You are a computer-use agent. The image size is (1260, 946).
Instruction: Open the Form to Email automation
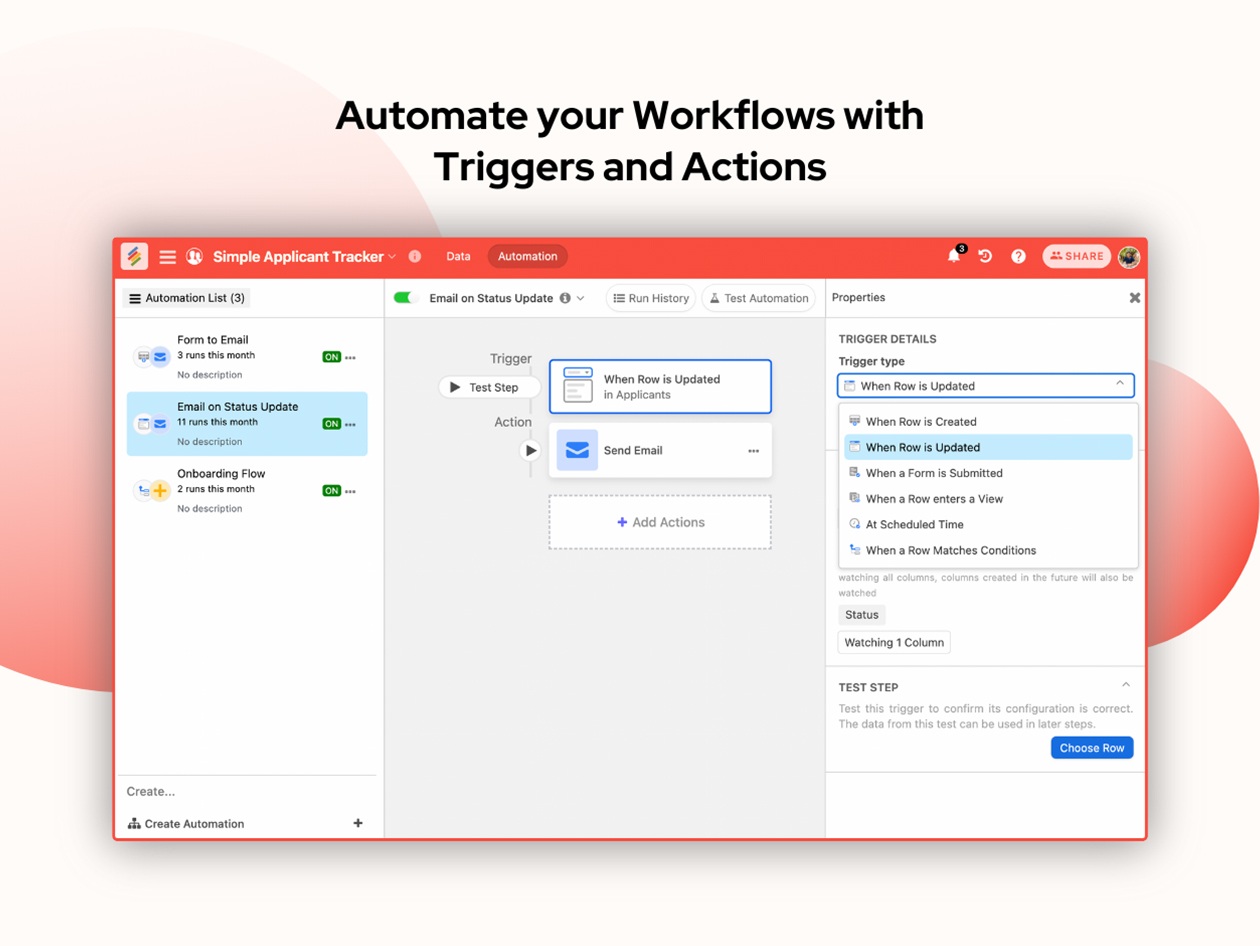click(247, 356)
